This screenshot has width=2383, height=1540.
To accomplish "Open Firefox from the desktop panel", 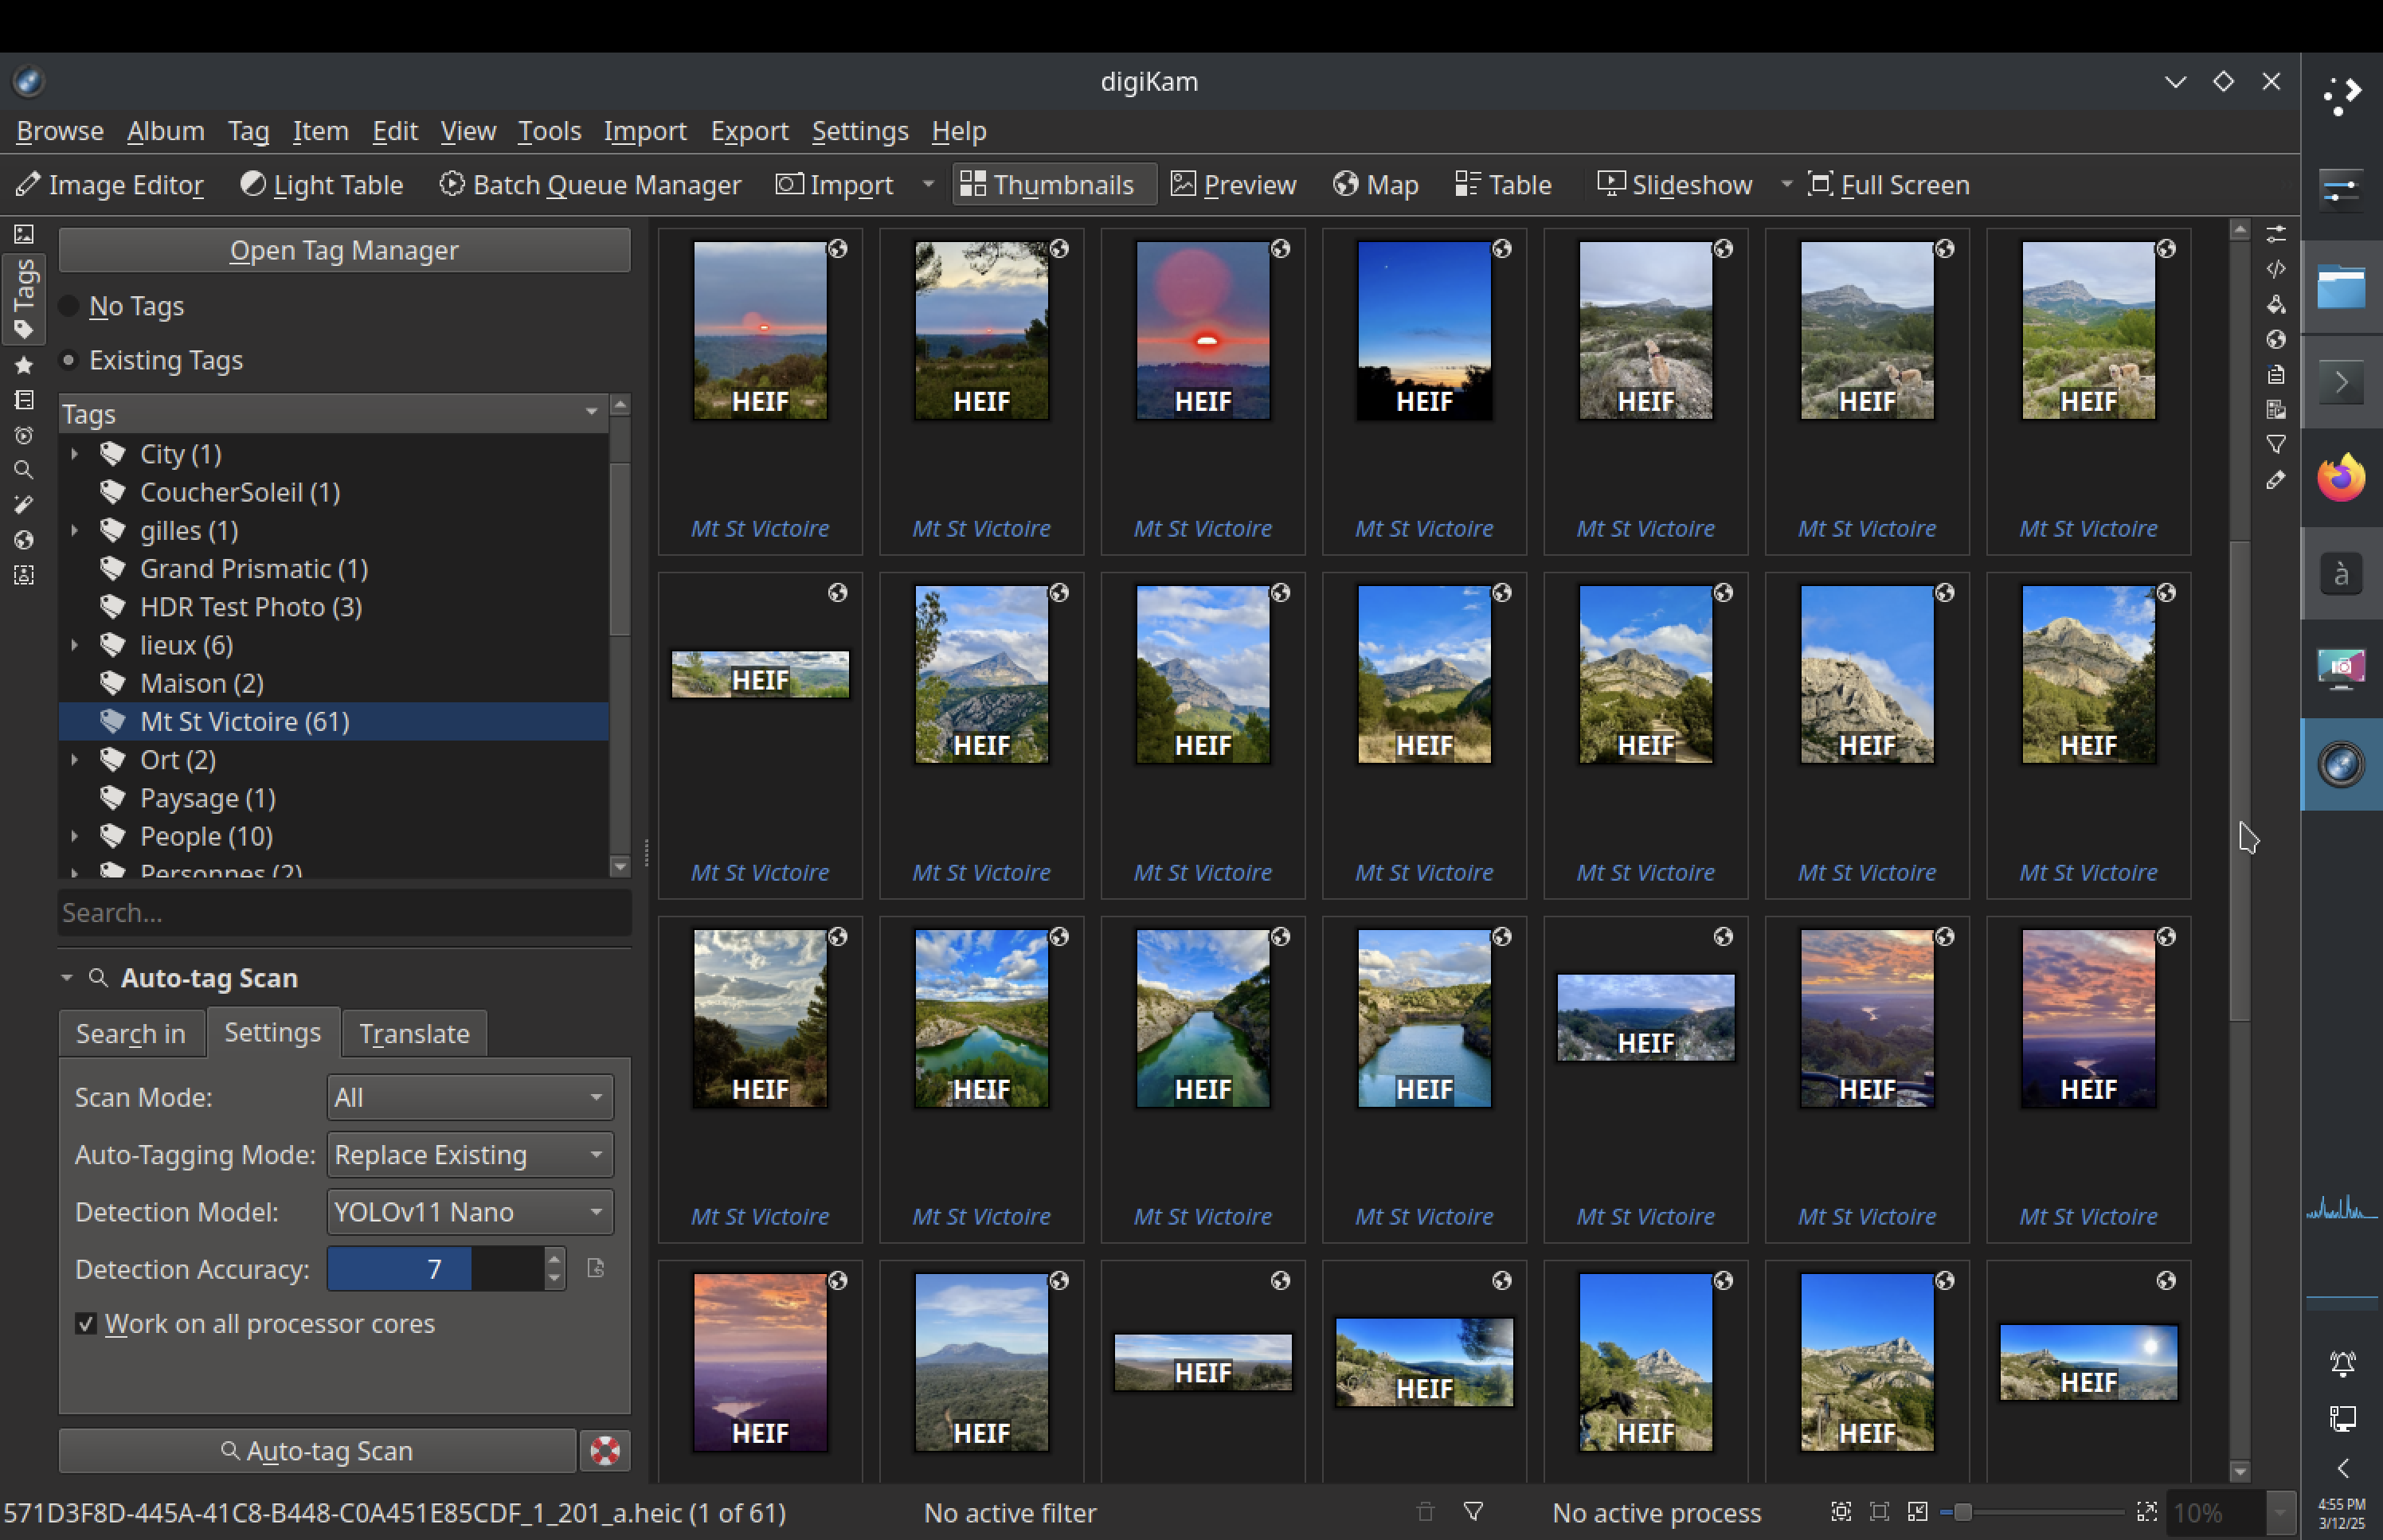I will pyautogui.click(x=2341, y=478).
